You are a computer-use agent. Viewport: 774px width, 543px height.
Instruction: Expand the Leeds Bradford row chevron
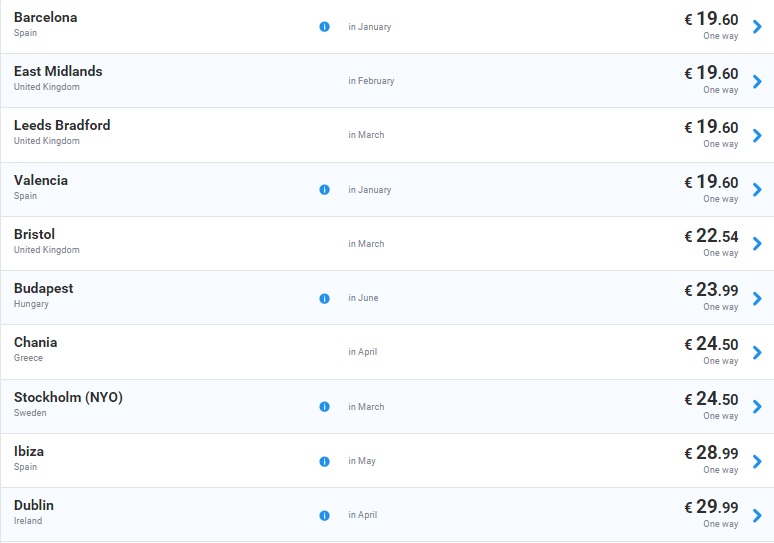click(757, 135)
